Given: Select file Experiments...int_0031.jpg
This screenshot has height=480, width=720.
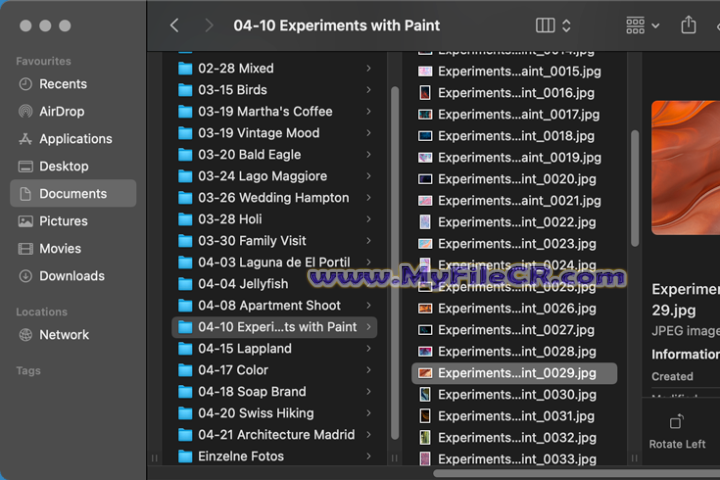Looking at the screenshot, I should [514, 416].
